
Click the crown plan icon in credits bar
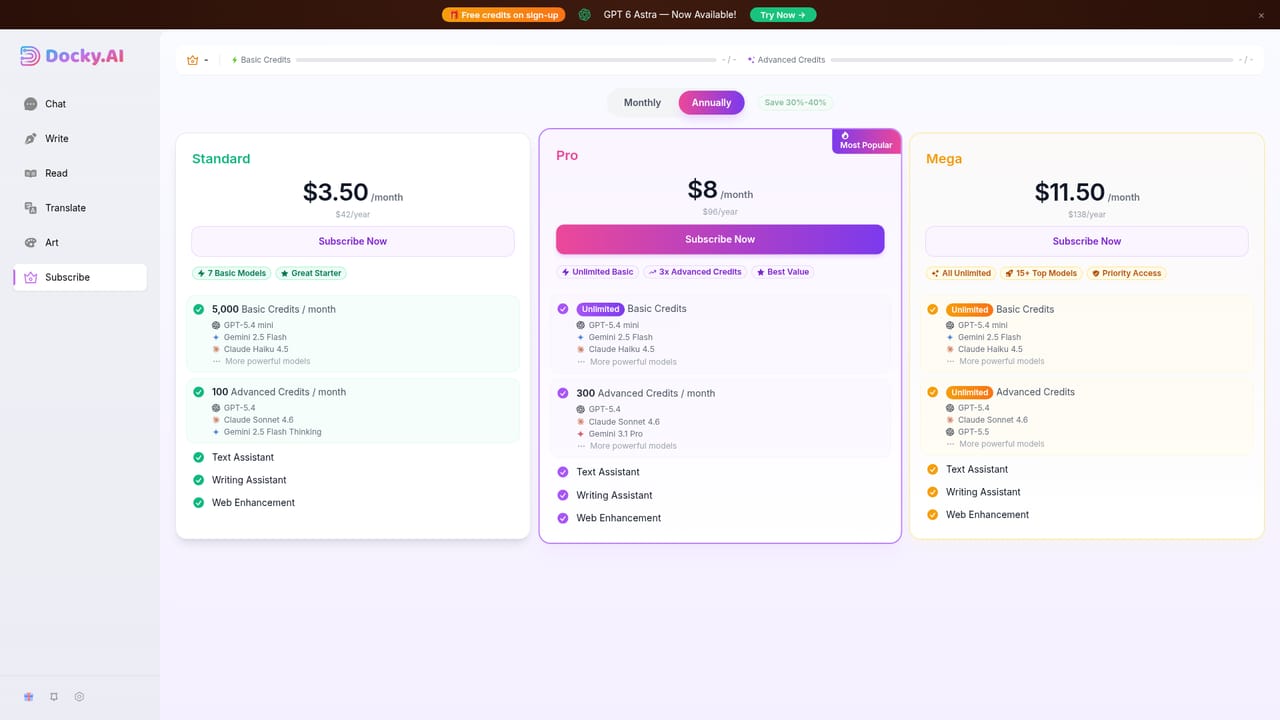(x=193, y=60)
